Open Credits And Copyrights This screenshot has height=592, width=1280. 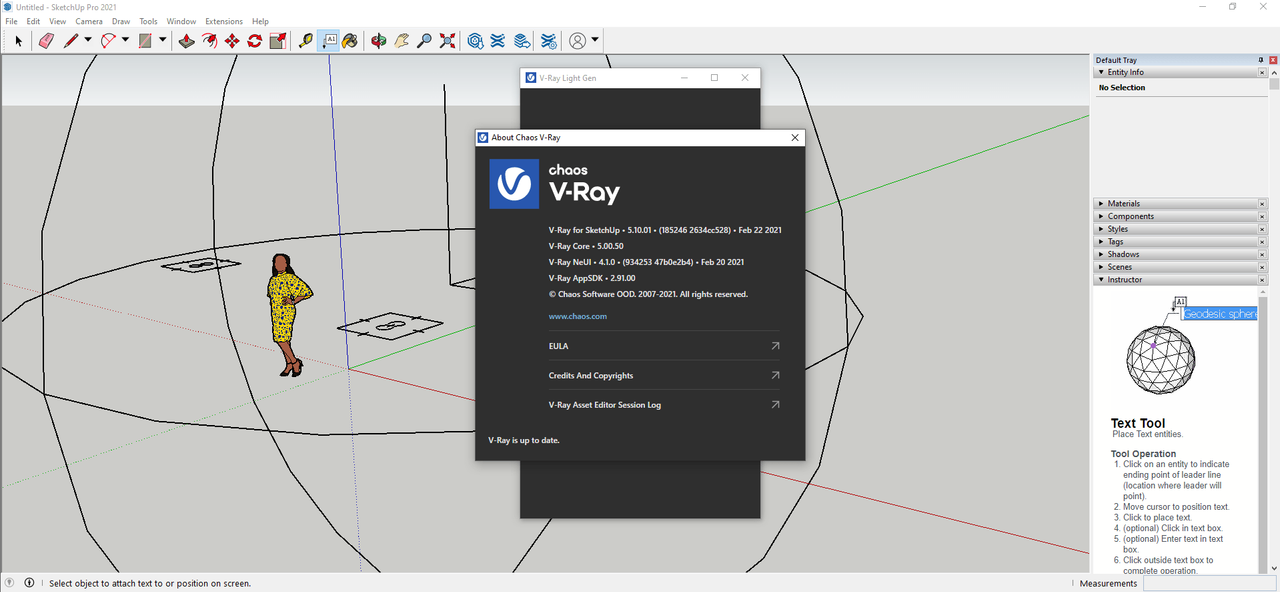[x=664, y=376]
